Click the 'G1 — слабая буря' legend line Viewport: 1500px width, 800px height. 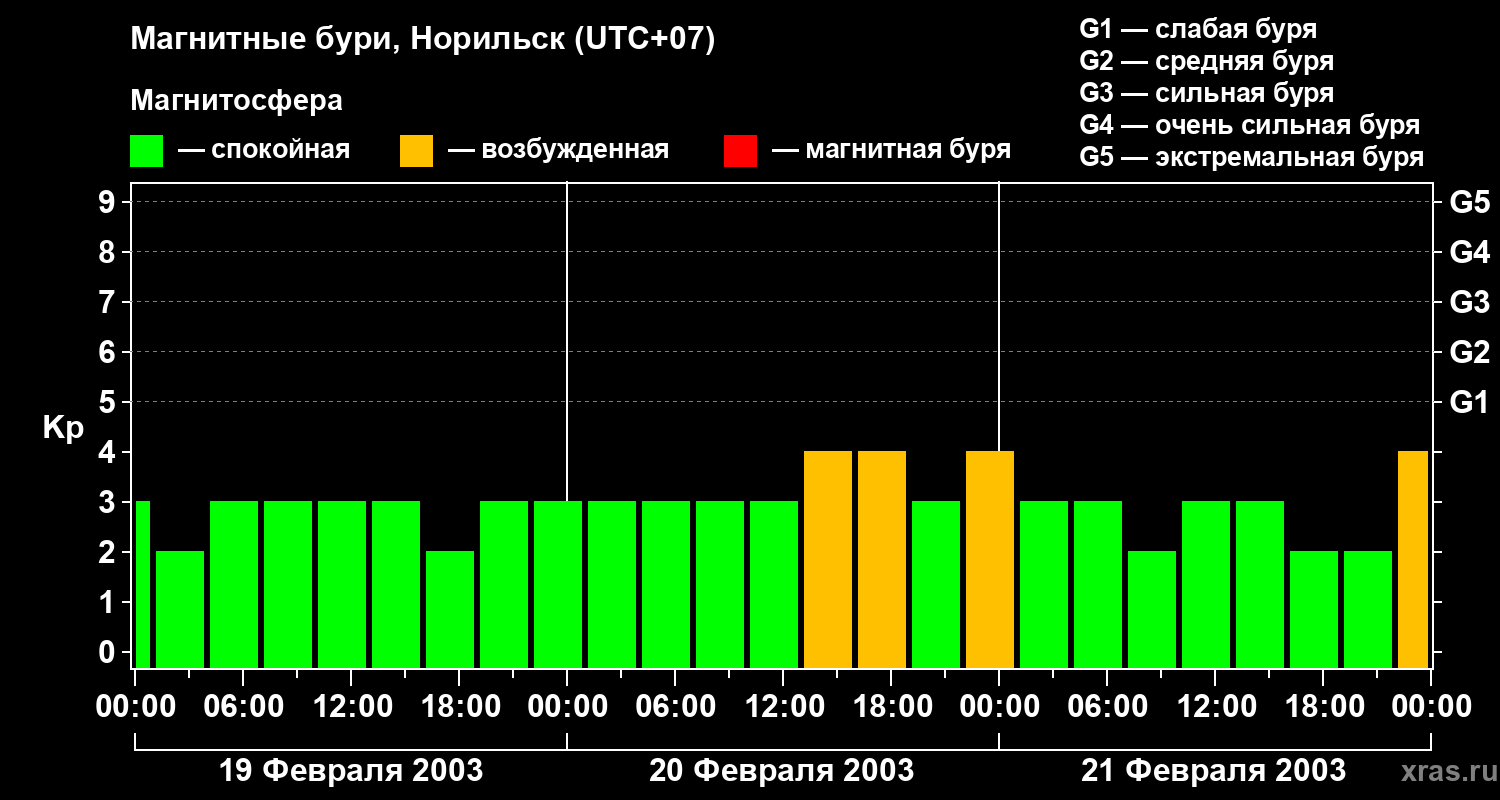(1198, 29)
